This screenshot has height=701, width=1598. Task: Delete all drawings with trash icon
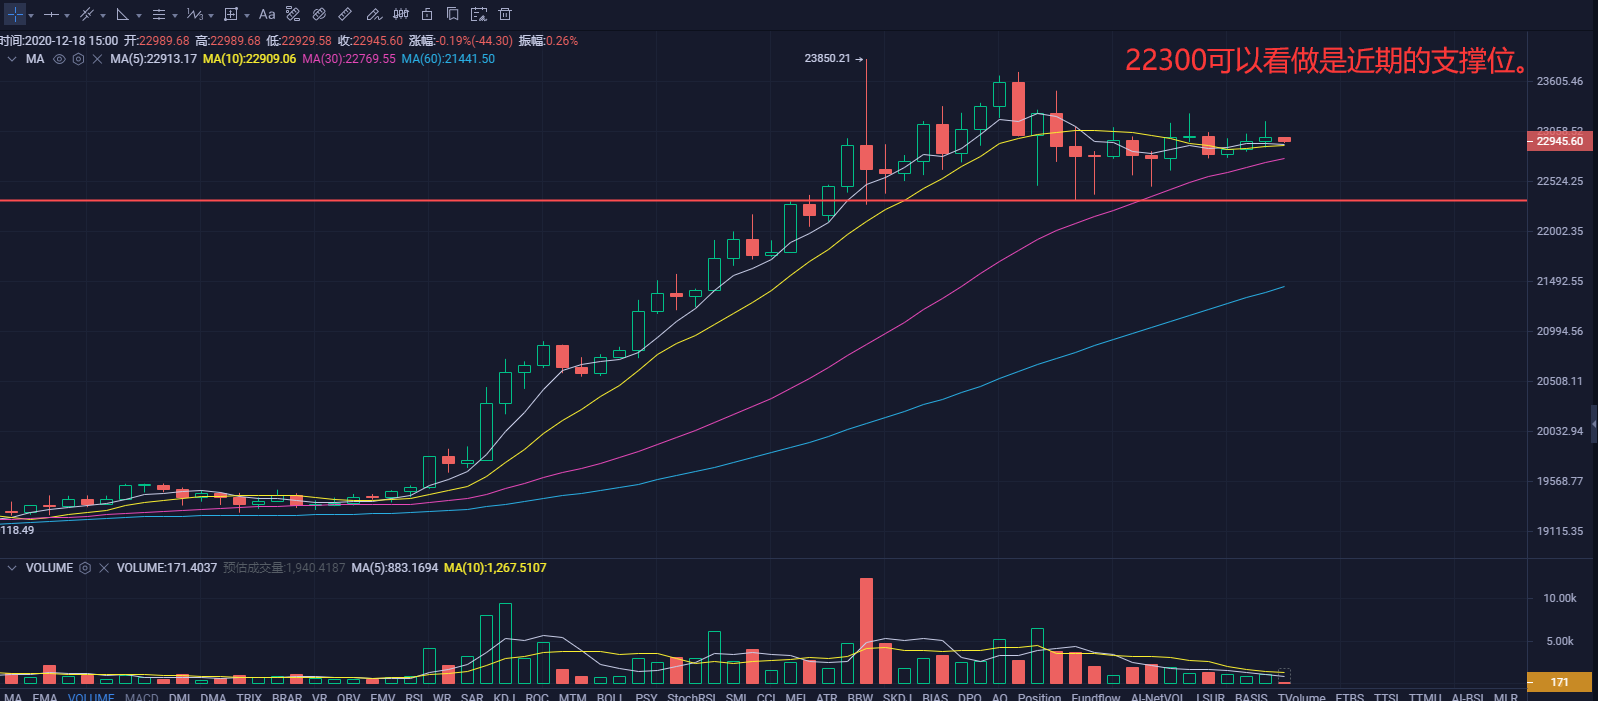coord(505,14)
